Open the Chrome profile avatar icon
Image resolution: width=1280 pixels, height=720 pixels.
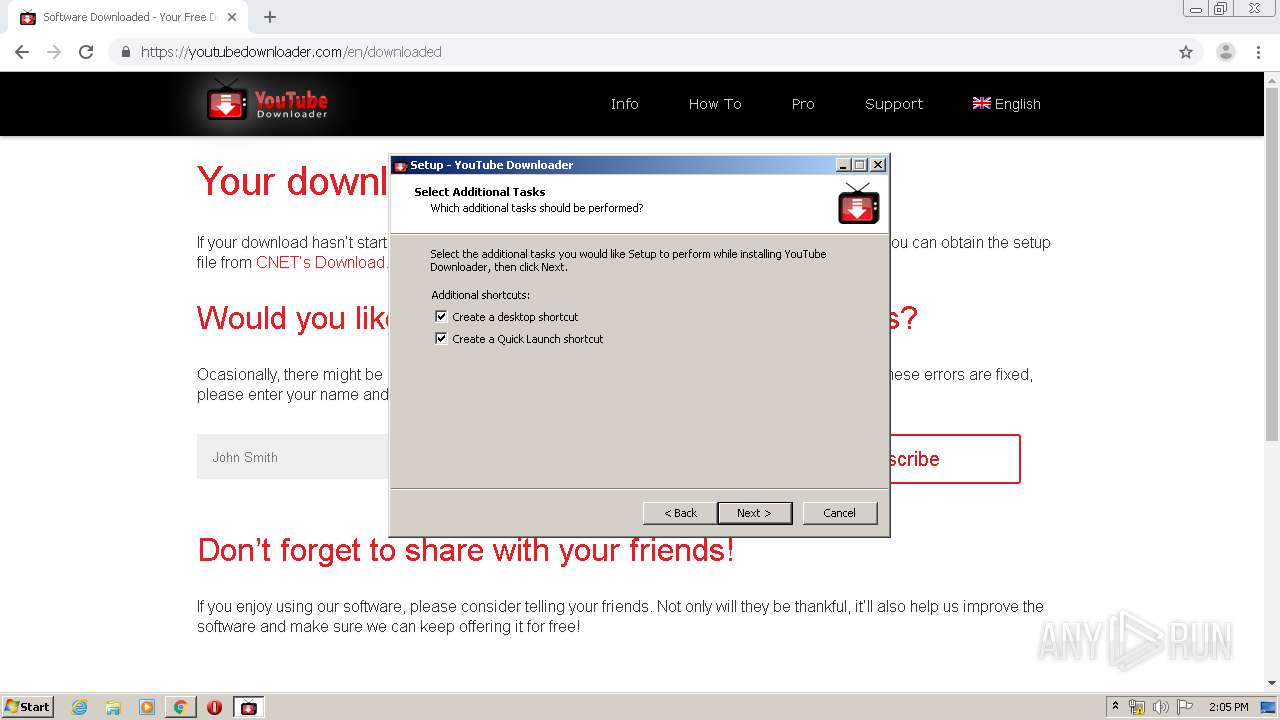[1225, 52]
